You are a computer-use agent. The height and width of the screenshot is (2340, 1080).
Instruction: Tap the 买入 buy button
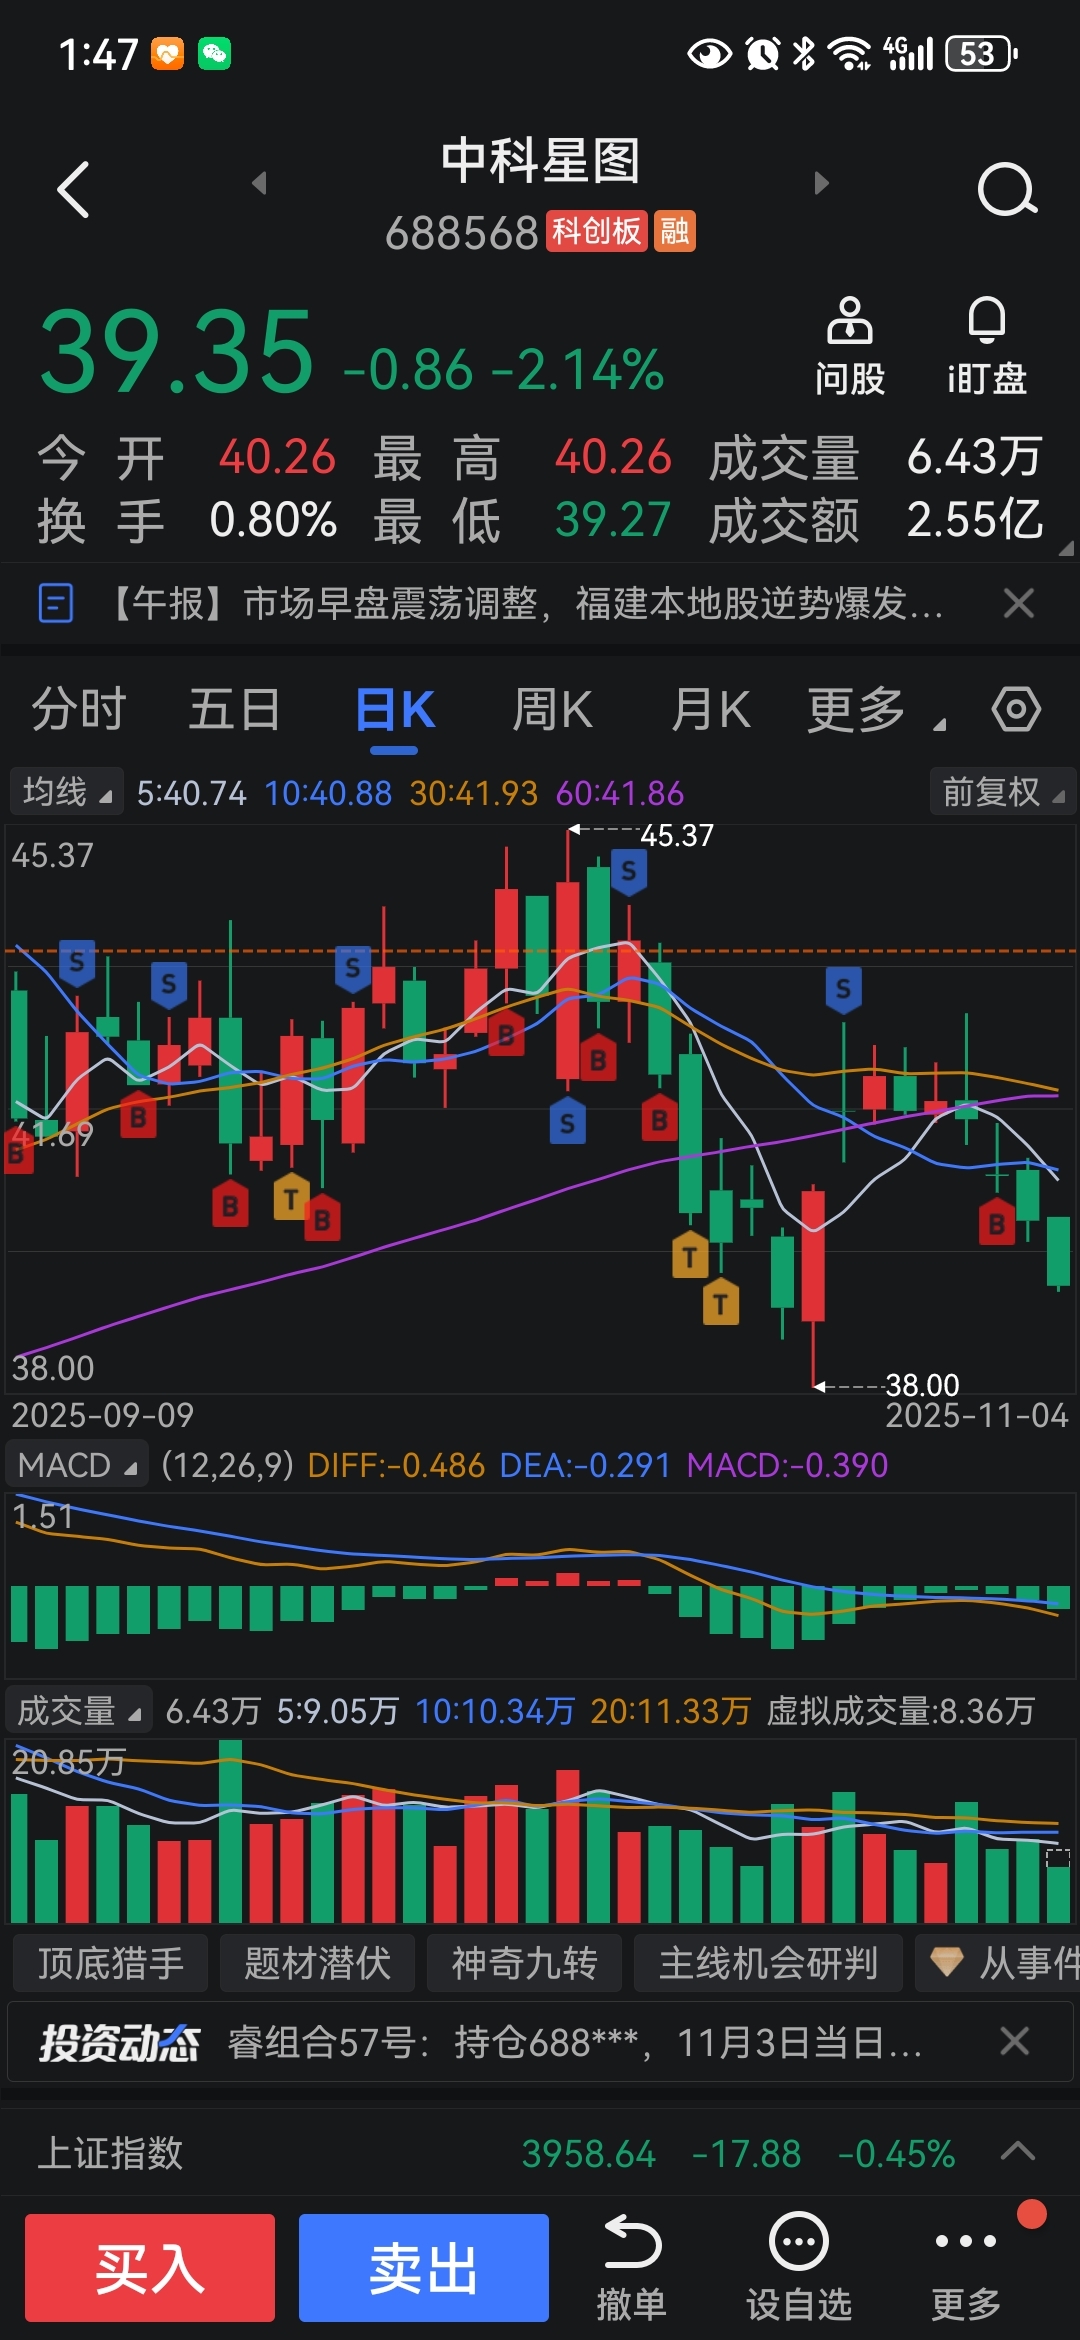point(150,2267)
